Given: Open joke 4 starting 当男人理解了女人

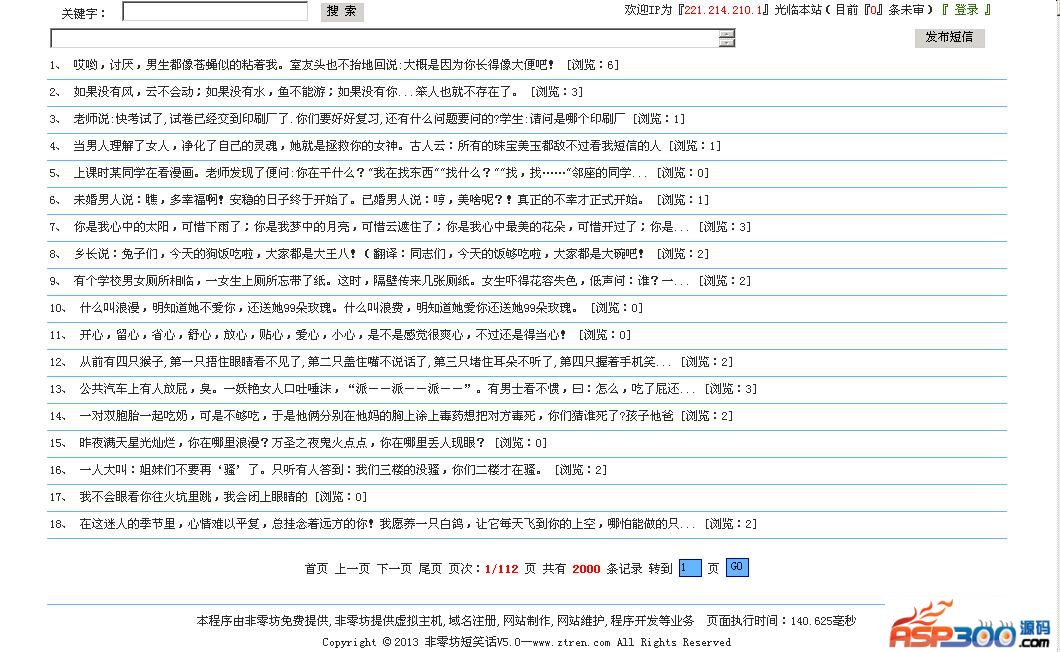Looking at the screenshot, I should point(367,146).
